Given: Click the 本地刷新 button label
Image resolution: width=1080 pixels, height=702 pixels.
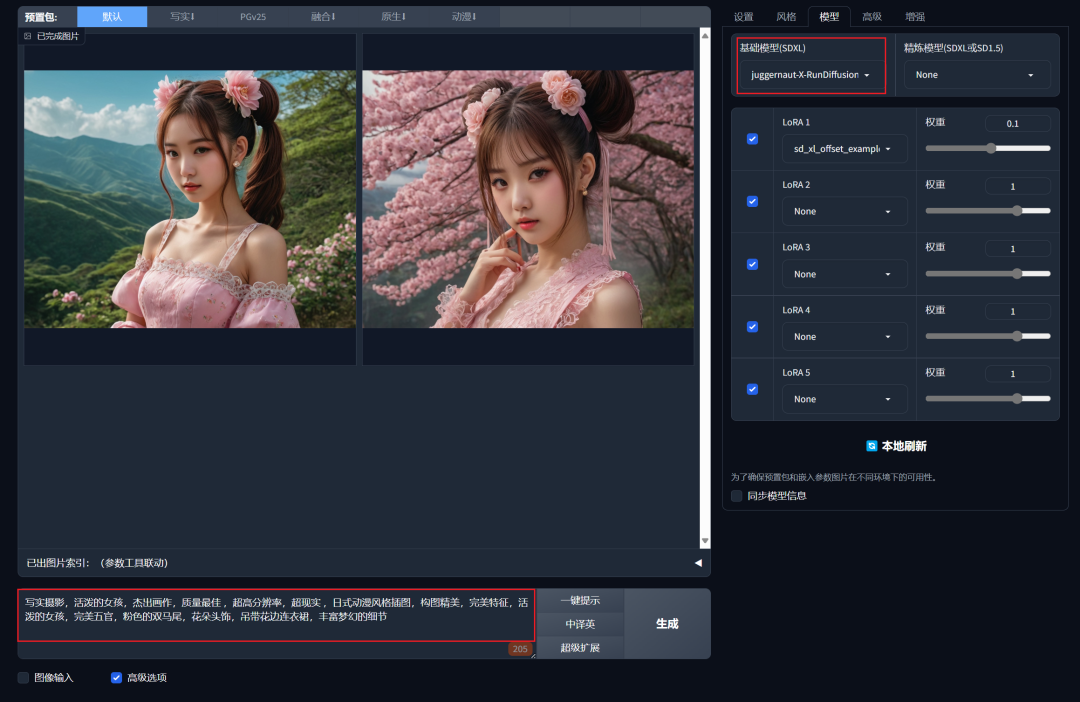Looking at the screenshot, I should (904, 446).
